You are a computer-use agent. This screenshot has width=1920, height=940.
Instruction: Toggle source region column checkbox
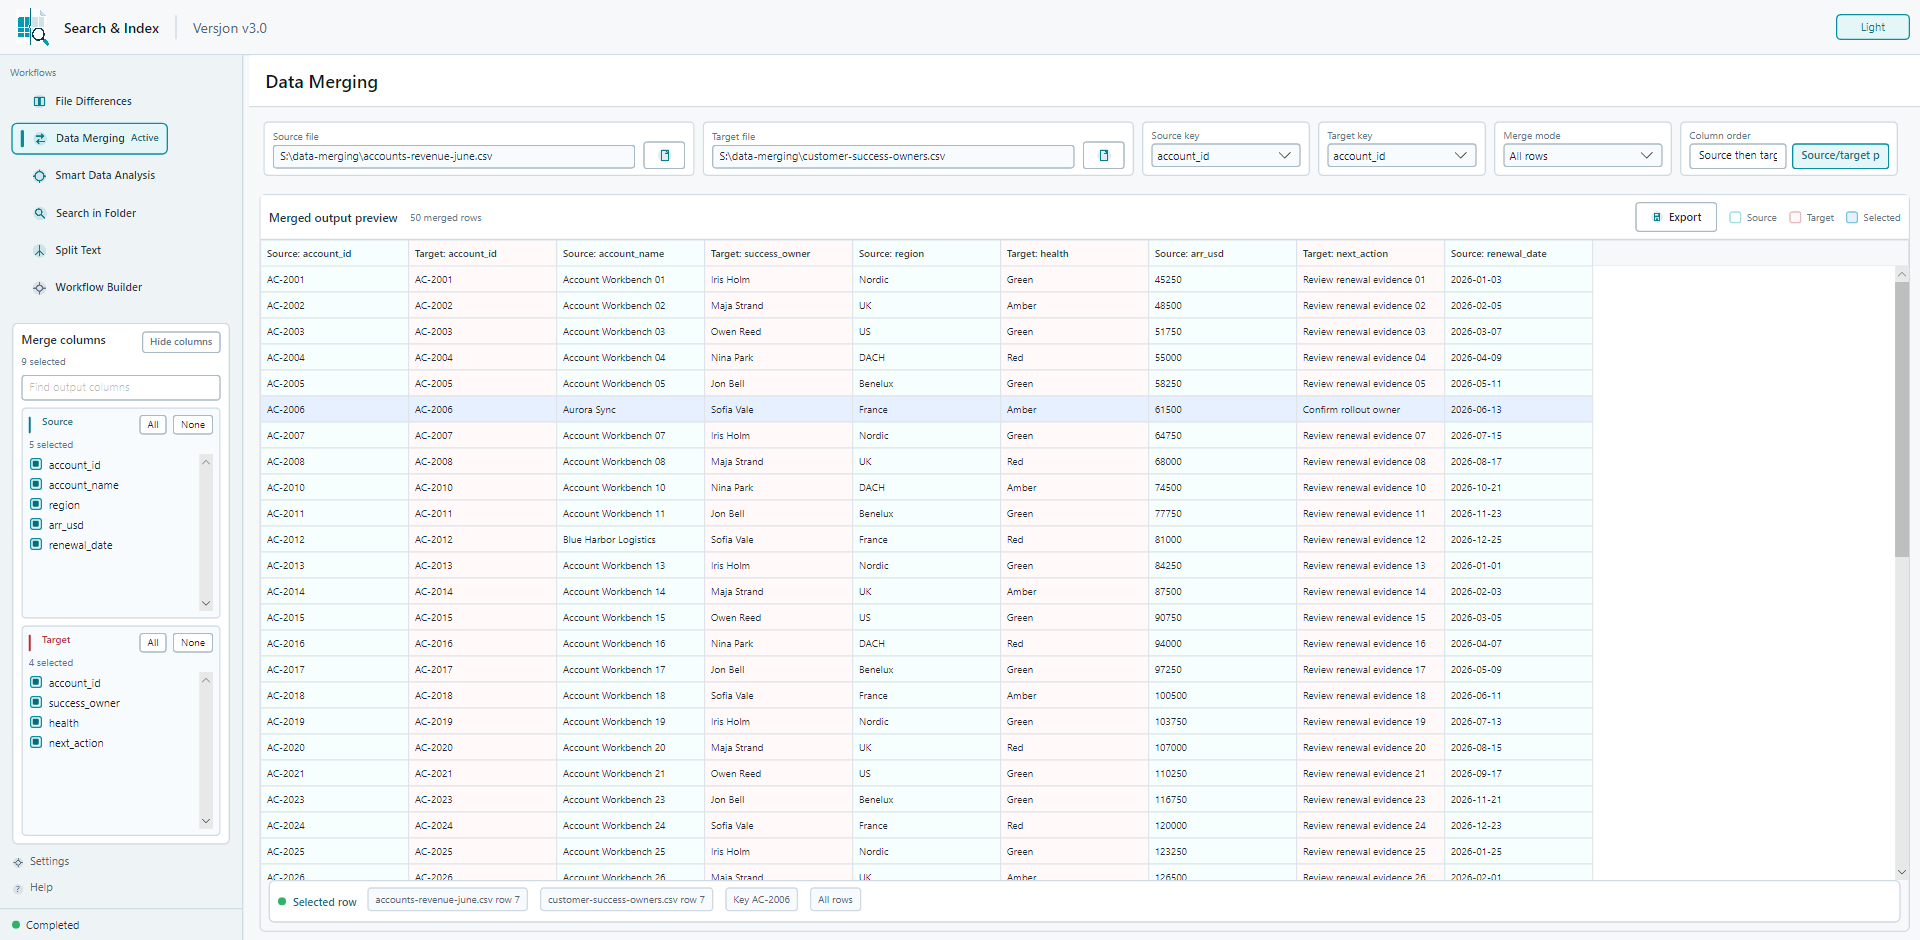coord(36,504)
